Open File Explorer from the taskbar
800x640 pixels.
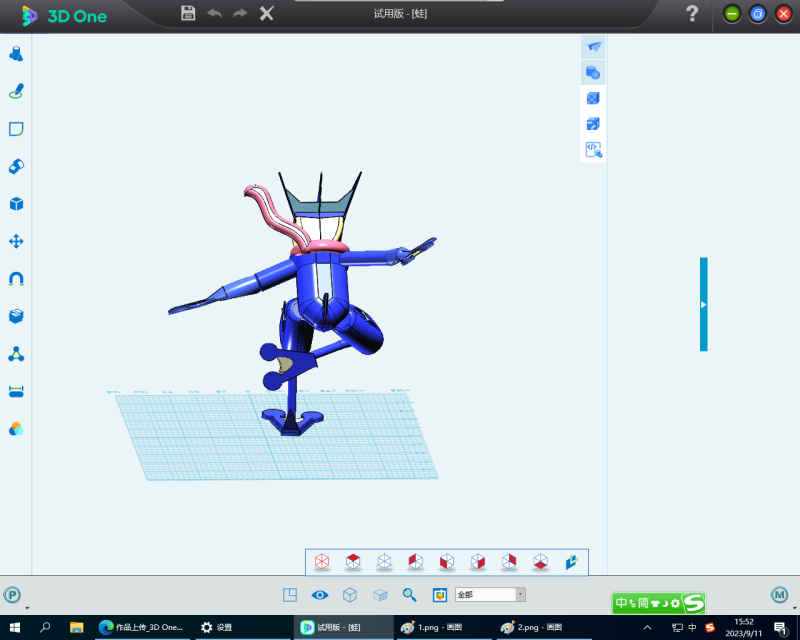[x=77, y=627]
